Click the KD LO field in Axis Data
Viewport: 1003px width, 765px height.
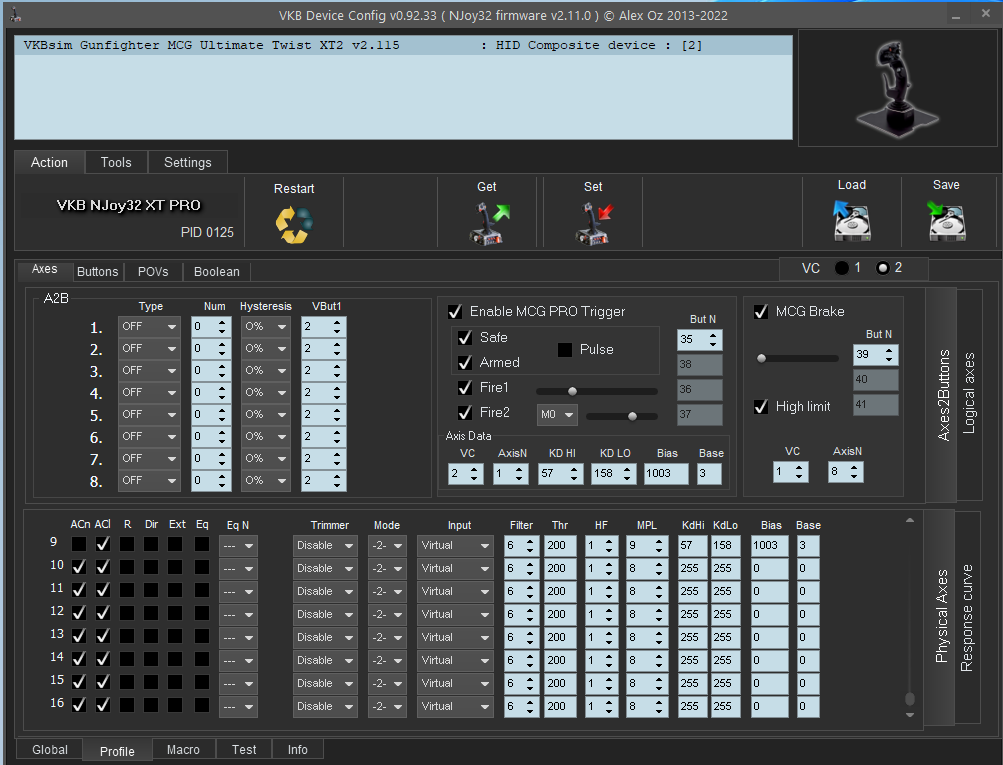[x=613, y=474]
